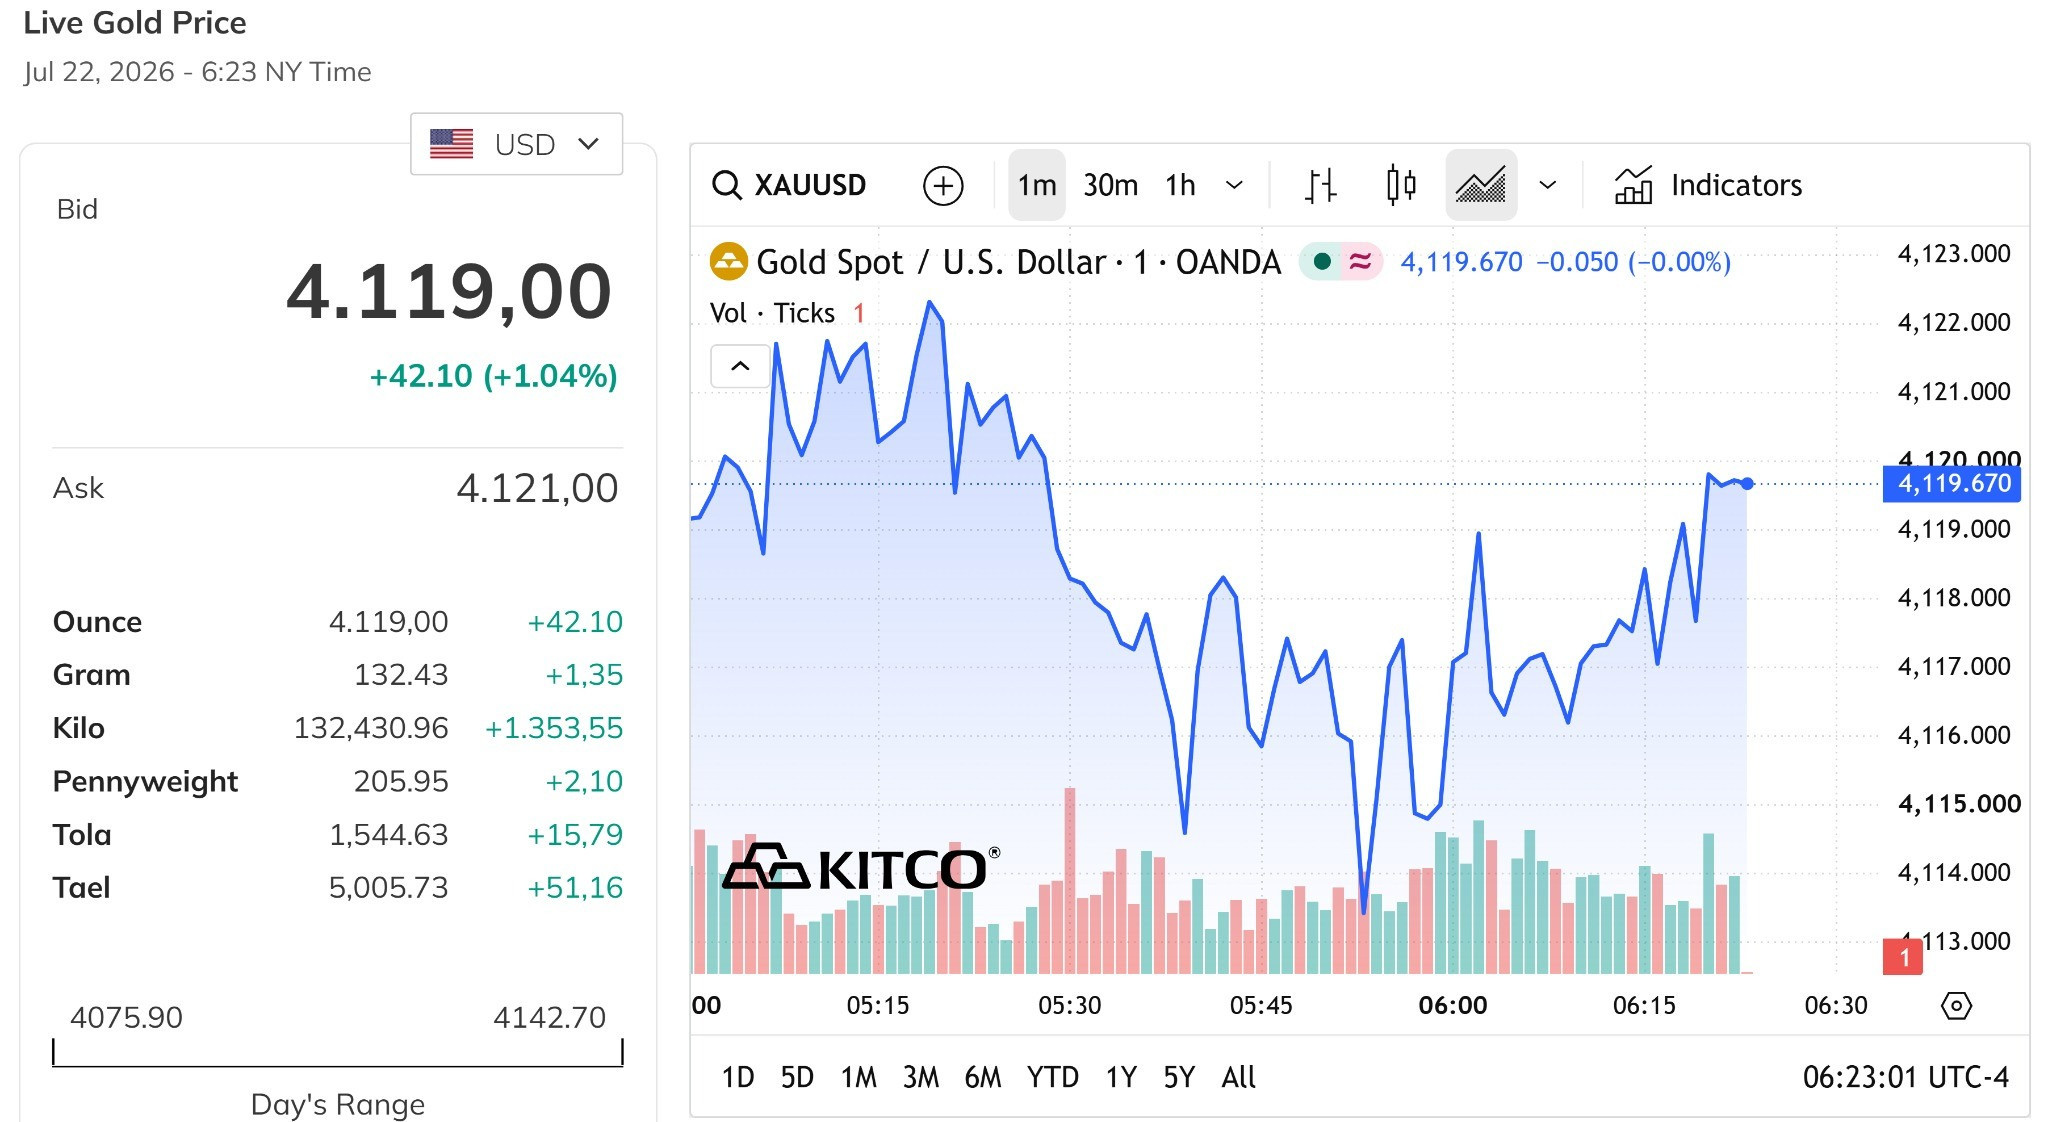The image size is (2048, 1122).
Task: Toggle the market status indicator pill
Action: click(x=1340, y=262)
